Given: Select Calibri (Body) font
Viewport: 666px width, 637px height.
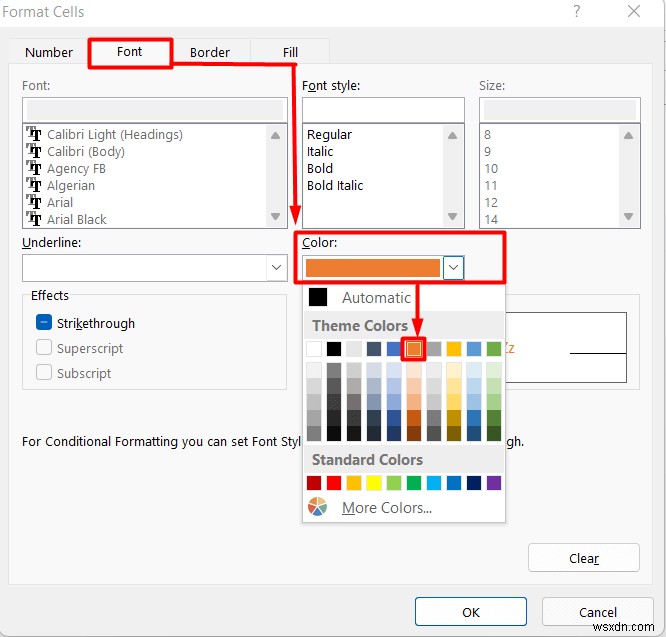Looking at the screenshot, I should click(86, 152).
